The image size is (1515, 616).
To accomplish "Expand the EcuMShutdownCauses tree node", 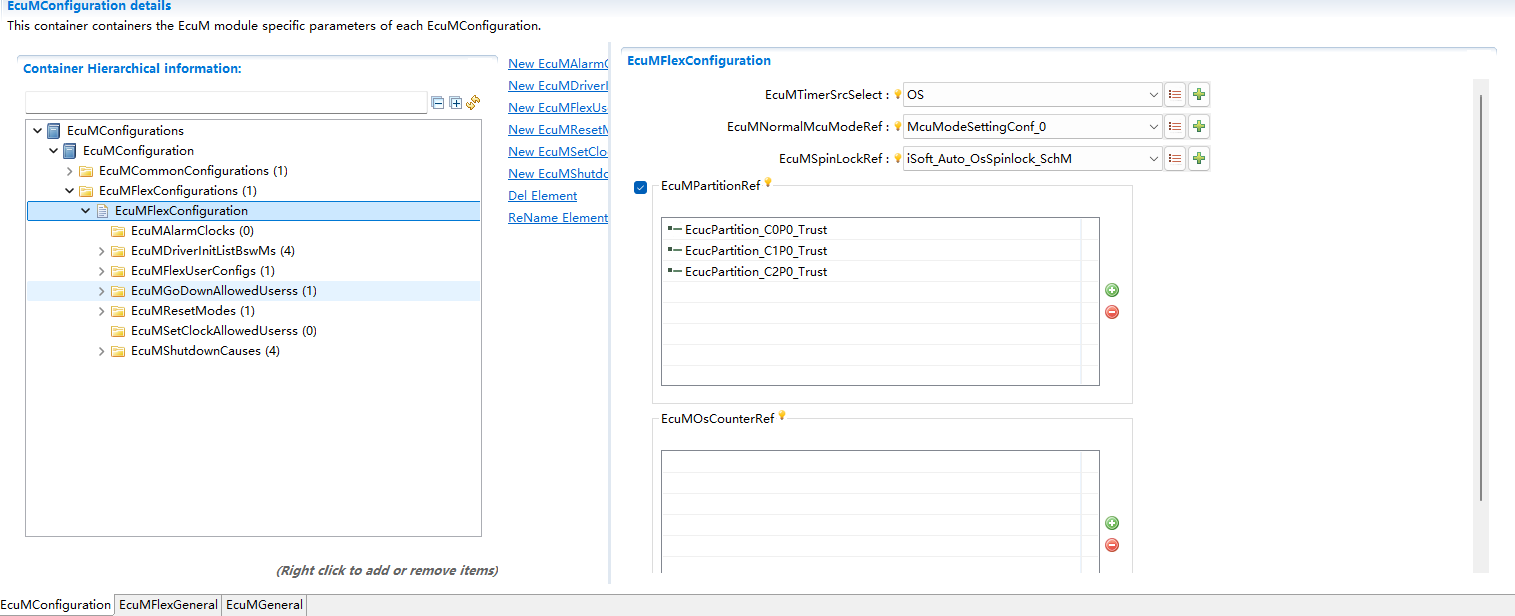I will coord(102,351).
